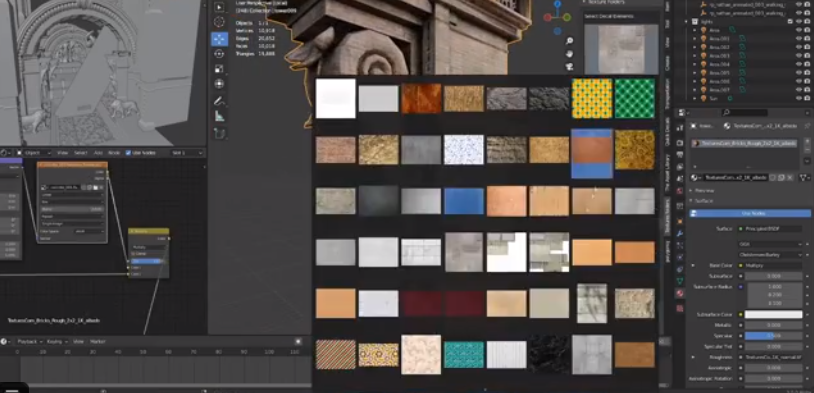Adjust the blue Specular slider
The width and height of the screenshot is (814, 393).
pyautogui.click(x=774, y=336)
